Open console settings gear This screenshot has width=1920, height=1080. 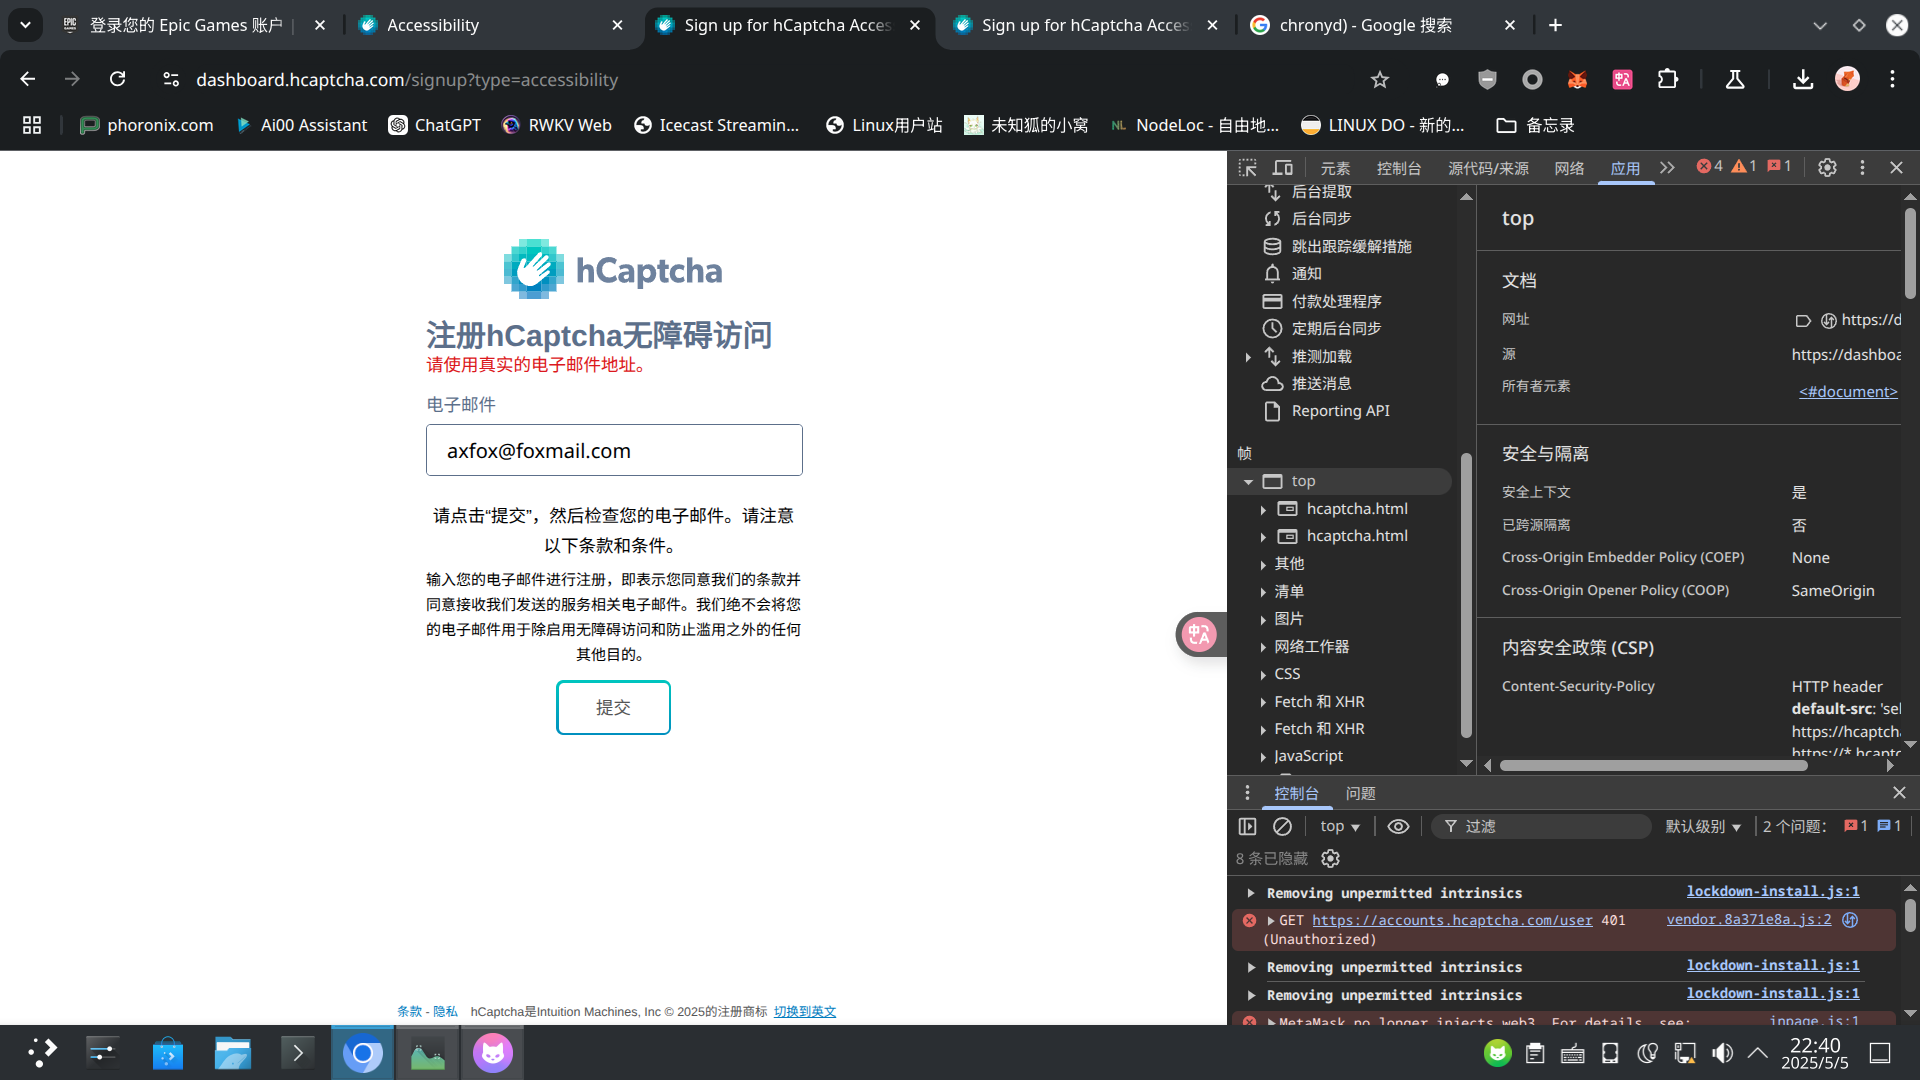tap(1330, 858)
